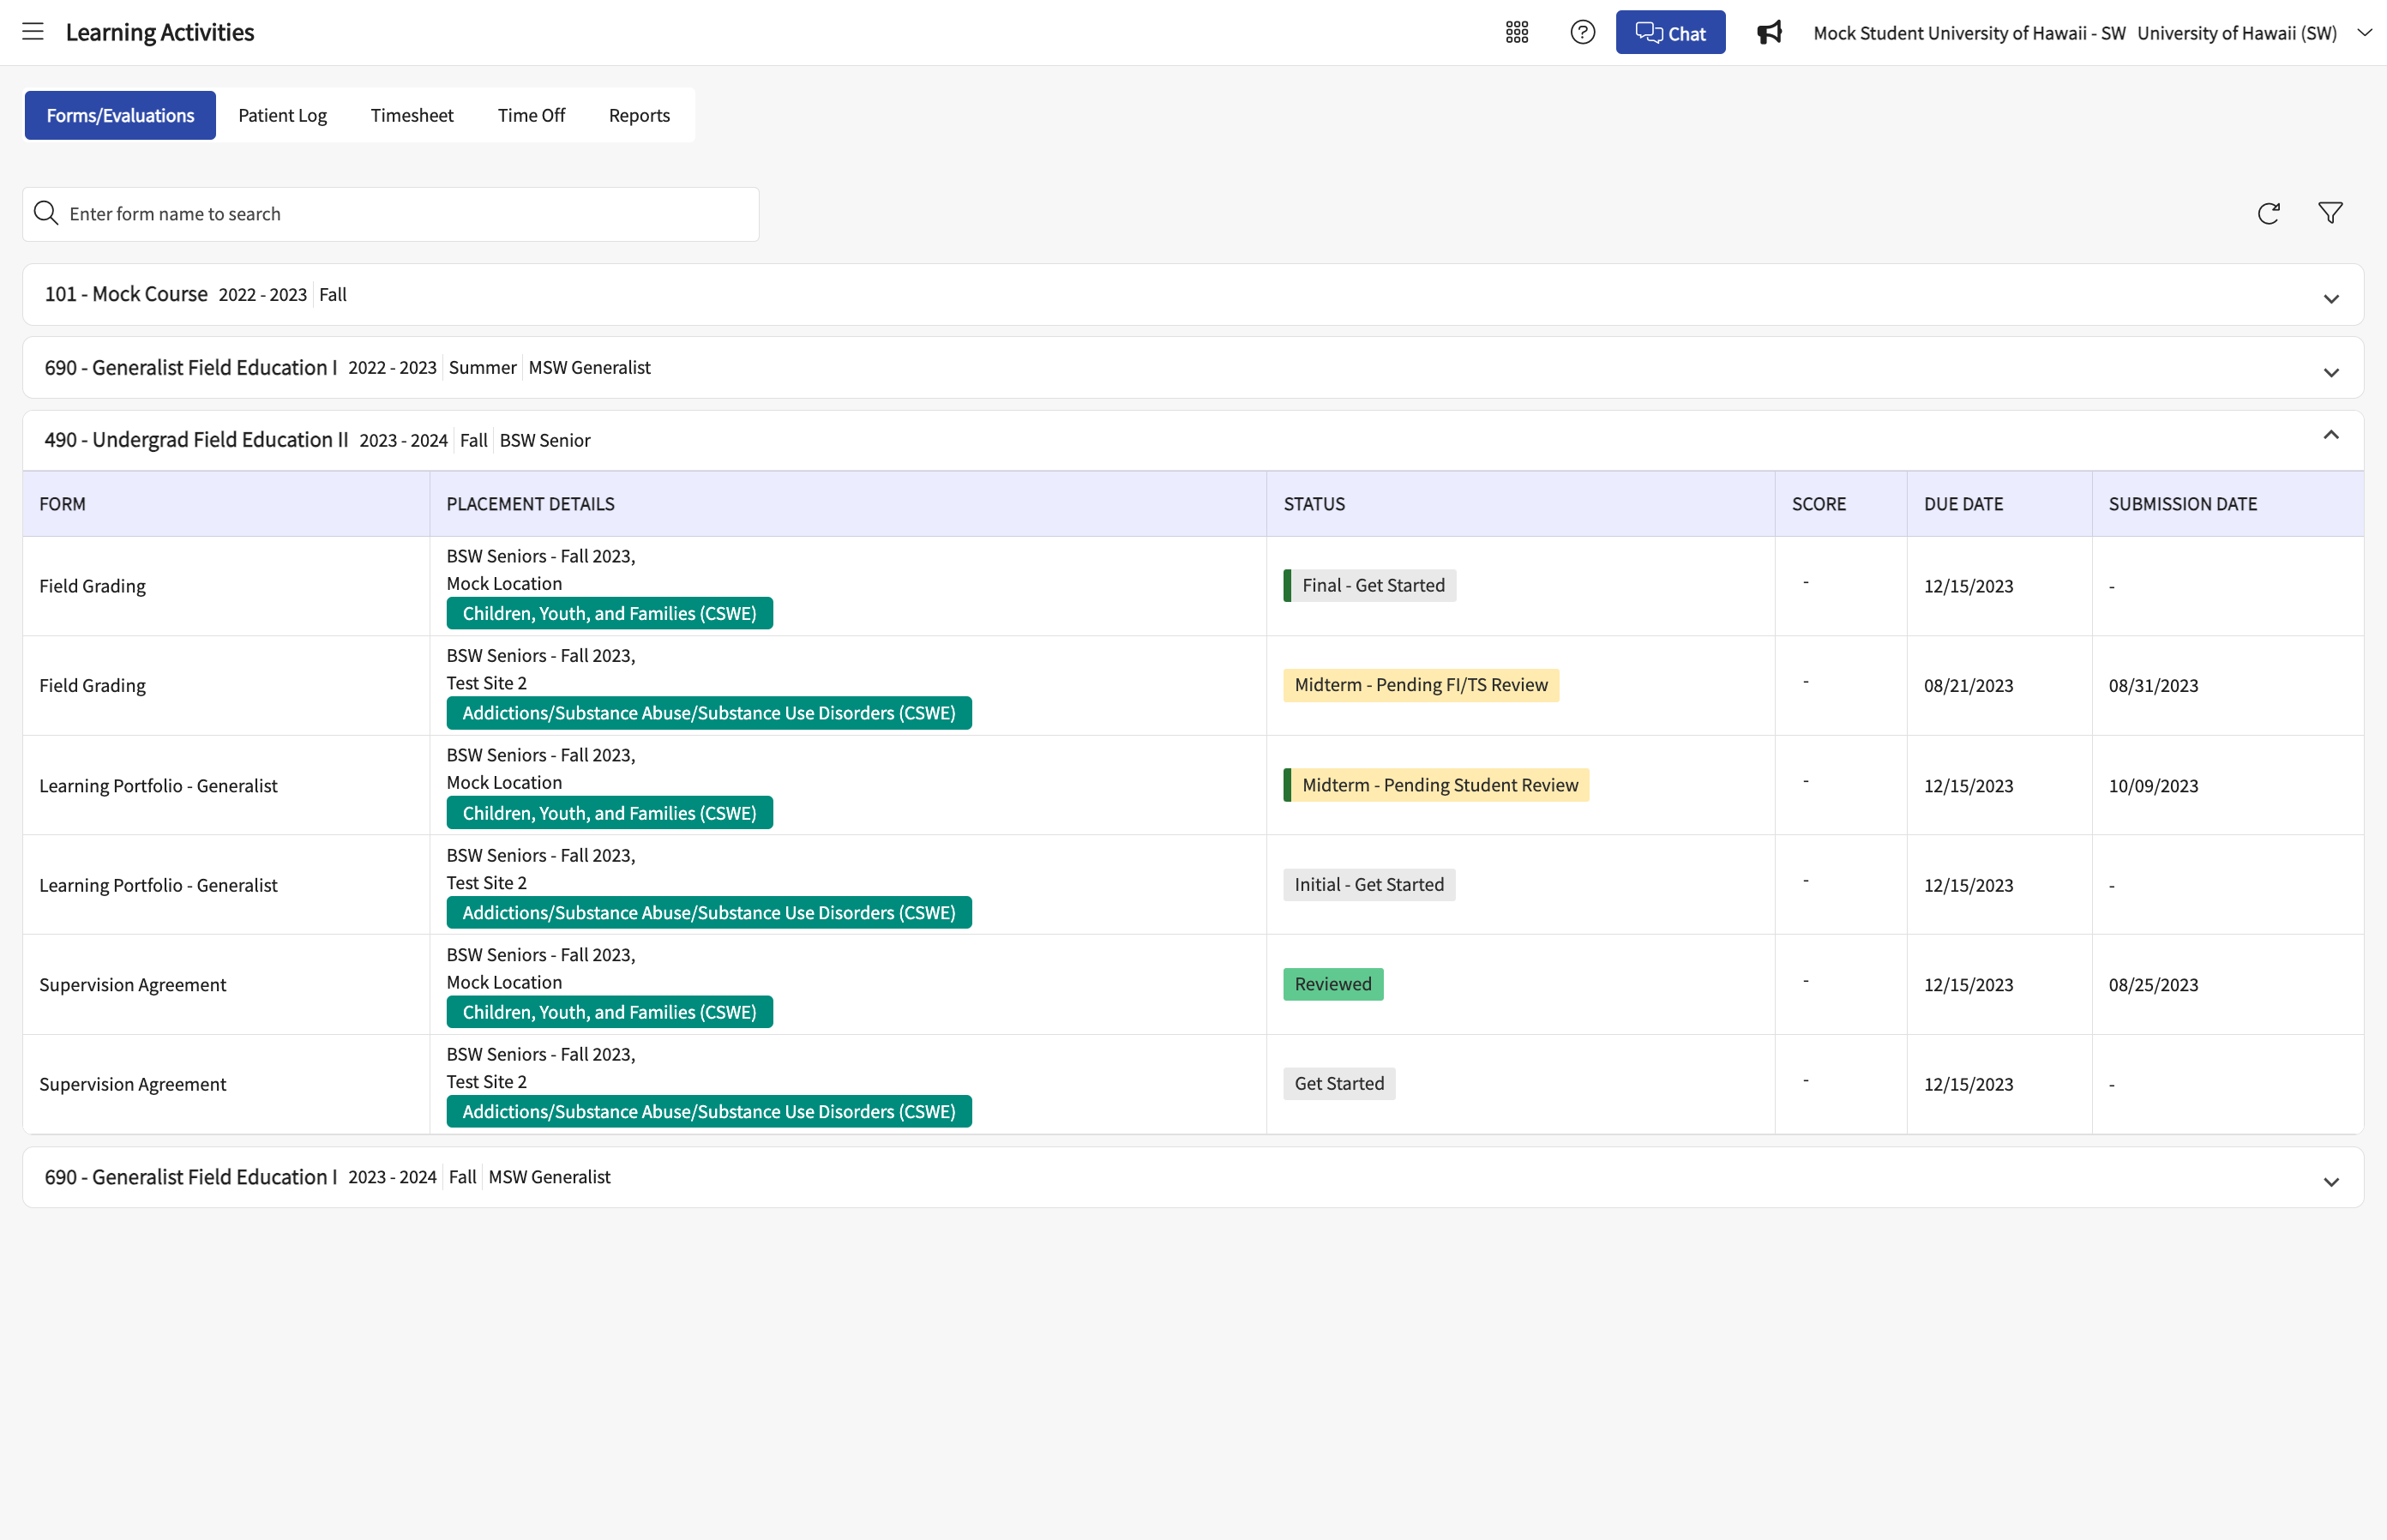
Task: Refresh the forms list
Action: tap(2268, 213)
